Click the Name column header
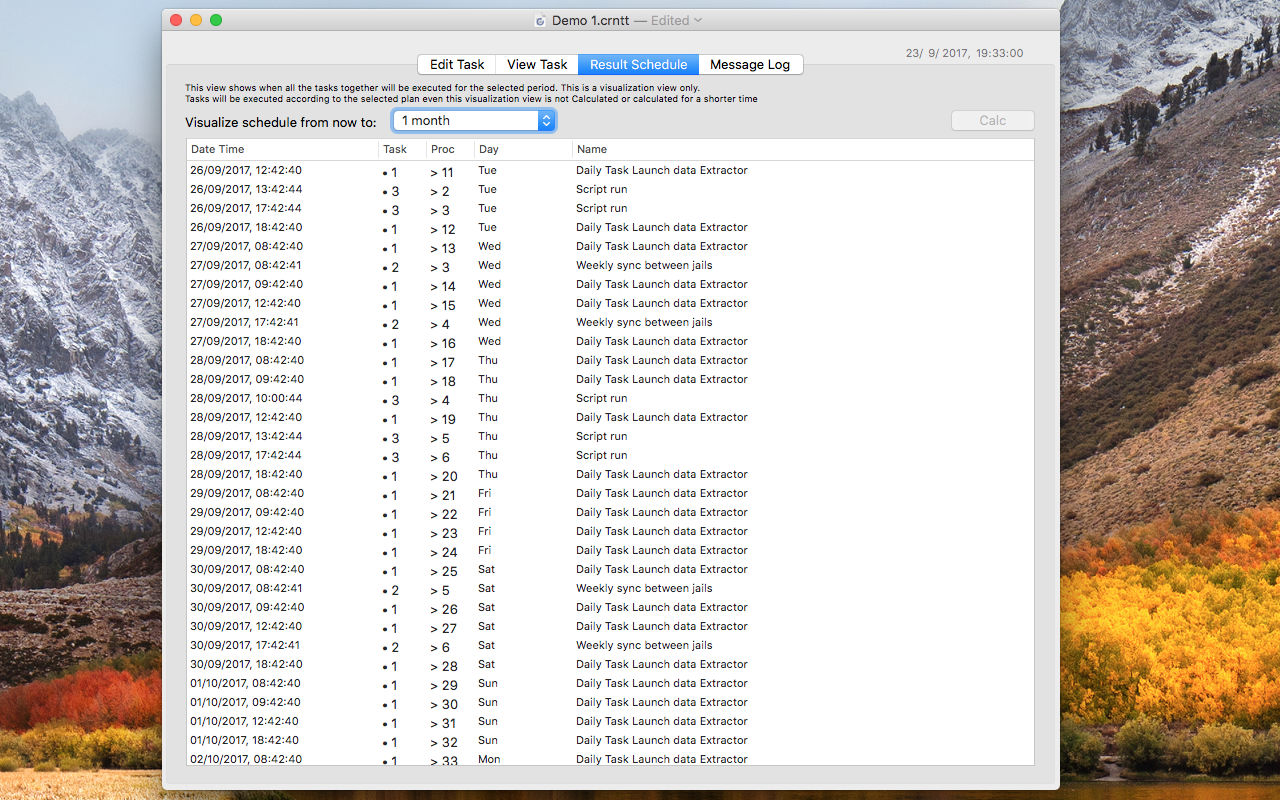The image size is (1280, 800). [x=800, y=149]
